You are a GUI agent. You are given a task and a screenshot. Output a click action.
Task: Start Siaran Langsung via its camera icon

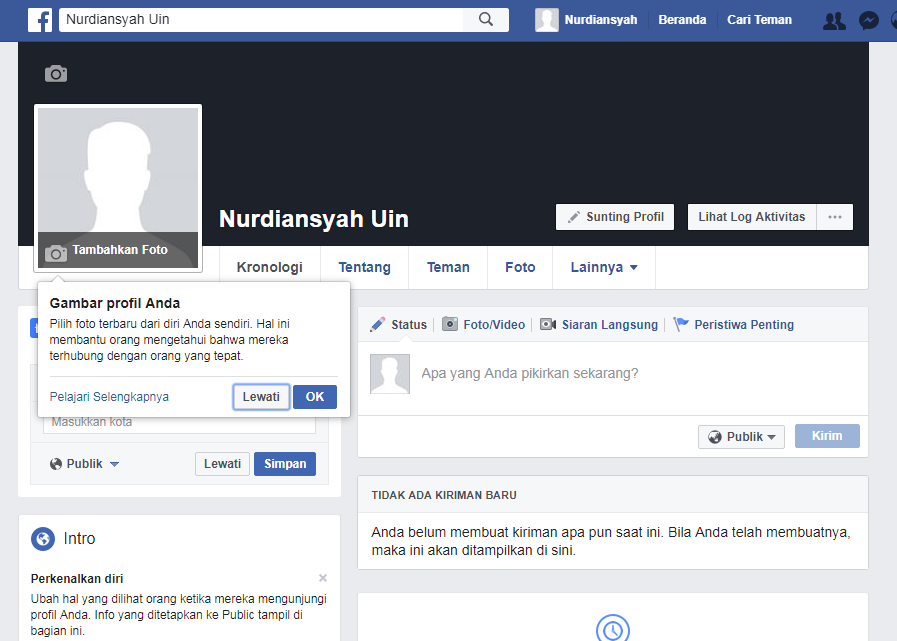(x=548, y=324)
